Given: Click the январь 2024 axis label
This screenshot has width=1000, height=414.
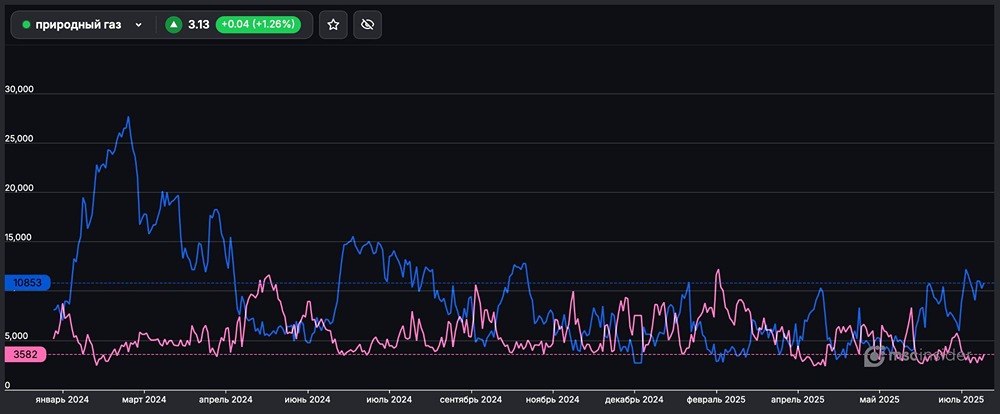Looking at the screenshot, I should click(x=61, y=400).
